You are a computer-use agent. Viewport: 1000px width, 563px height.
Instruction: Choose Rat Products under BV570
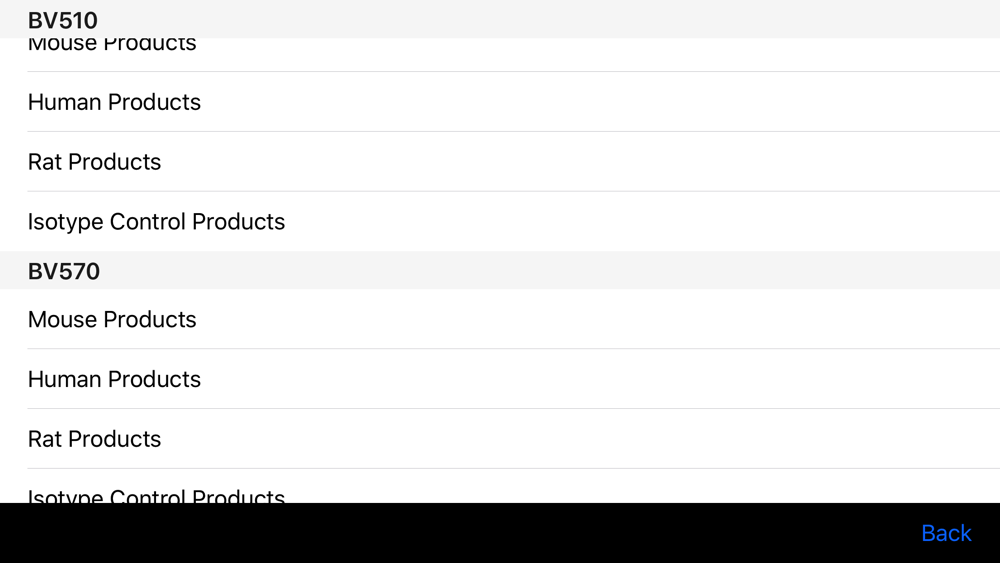point(500,439)
